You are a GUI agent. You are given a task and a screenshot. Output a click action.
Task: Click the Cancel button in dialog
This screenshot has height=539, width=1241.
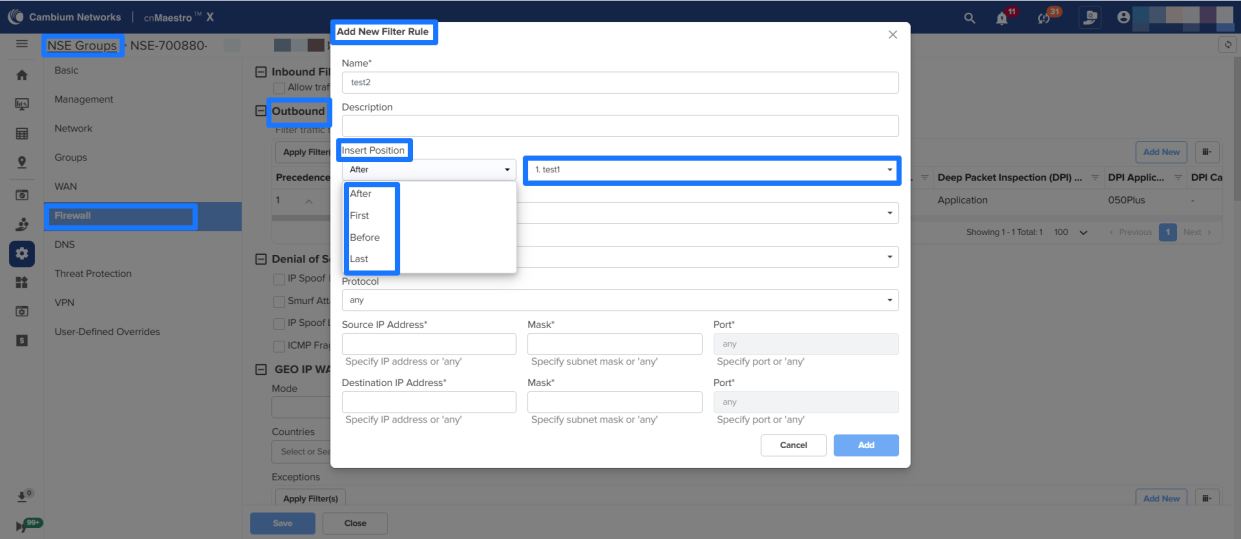tap(793, 445)
